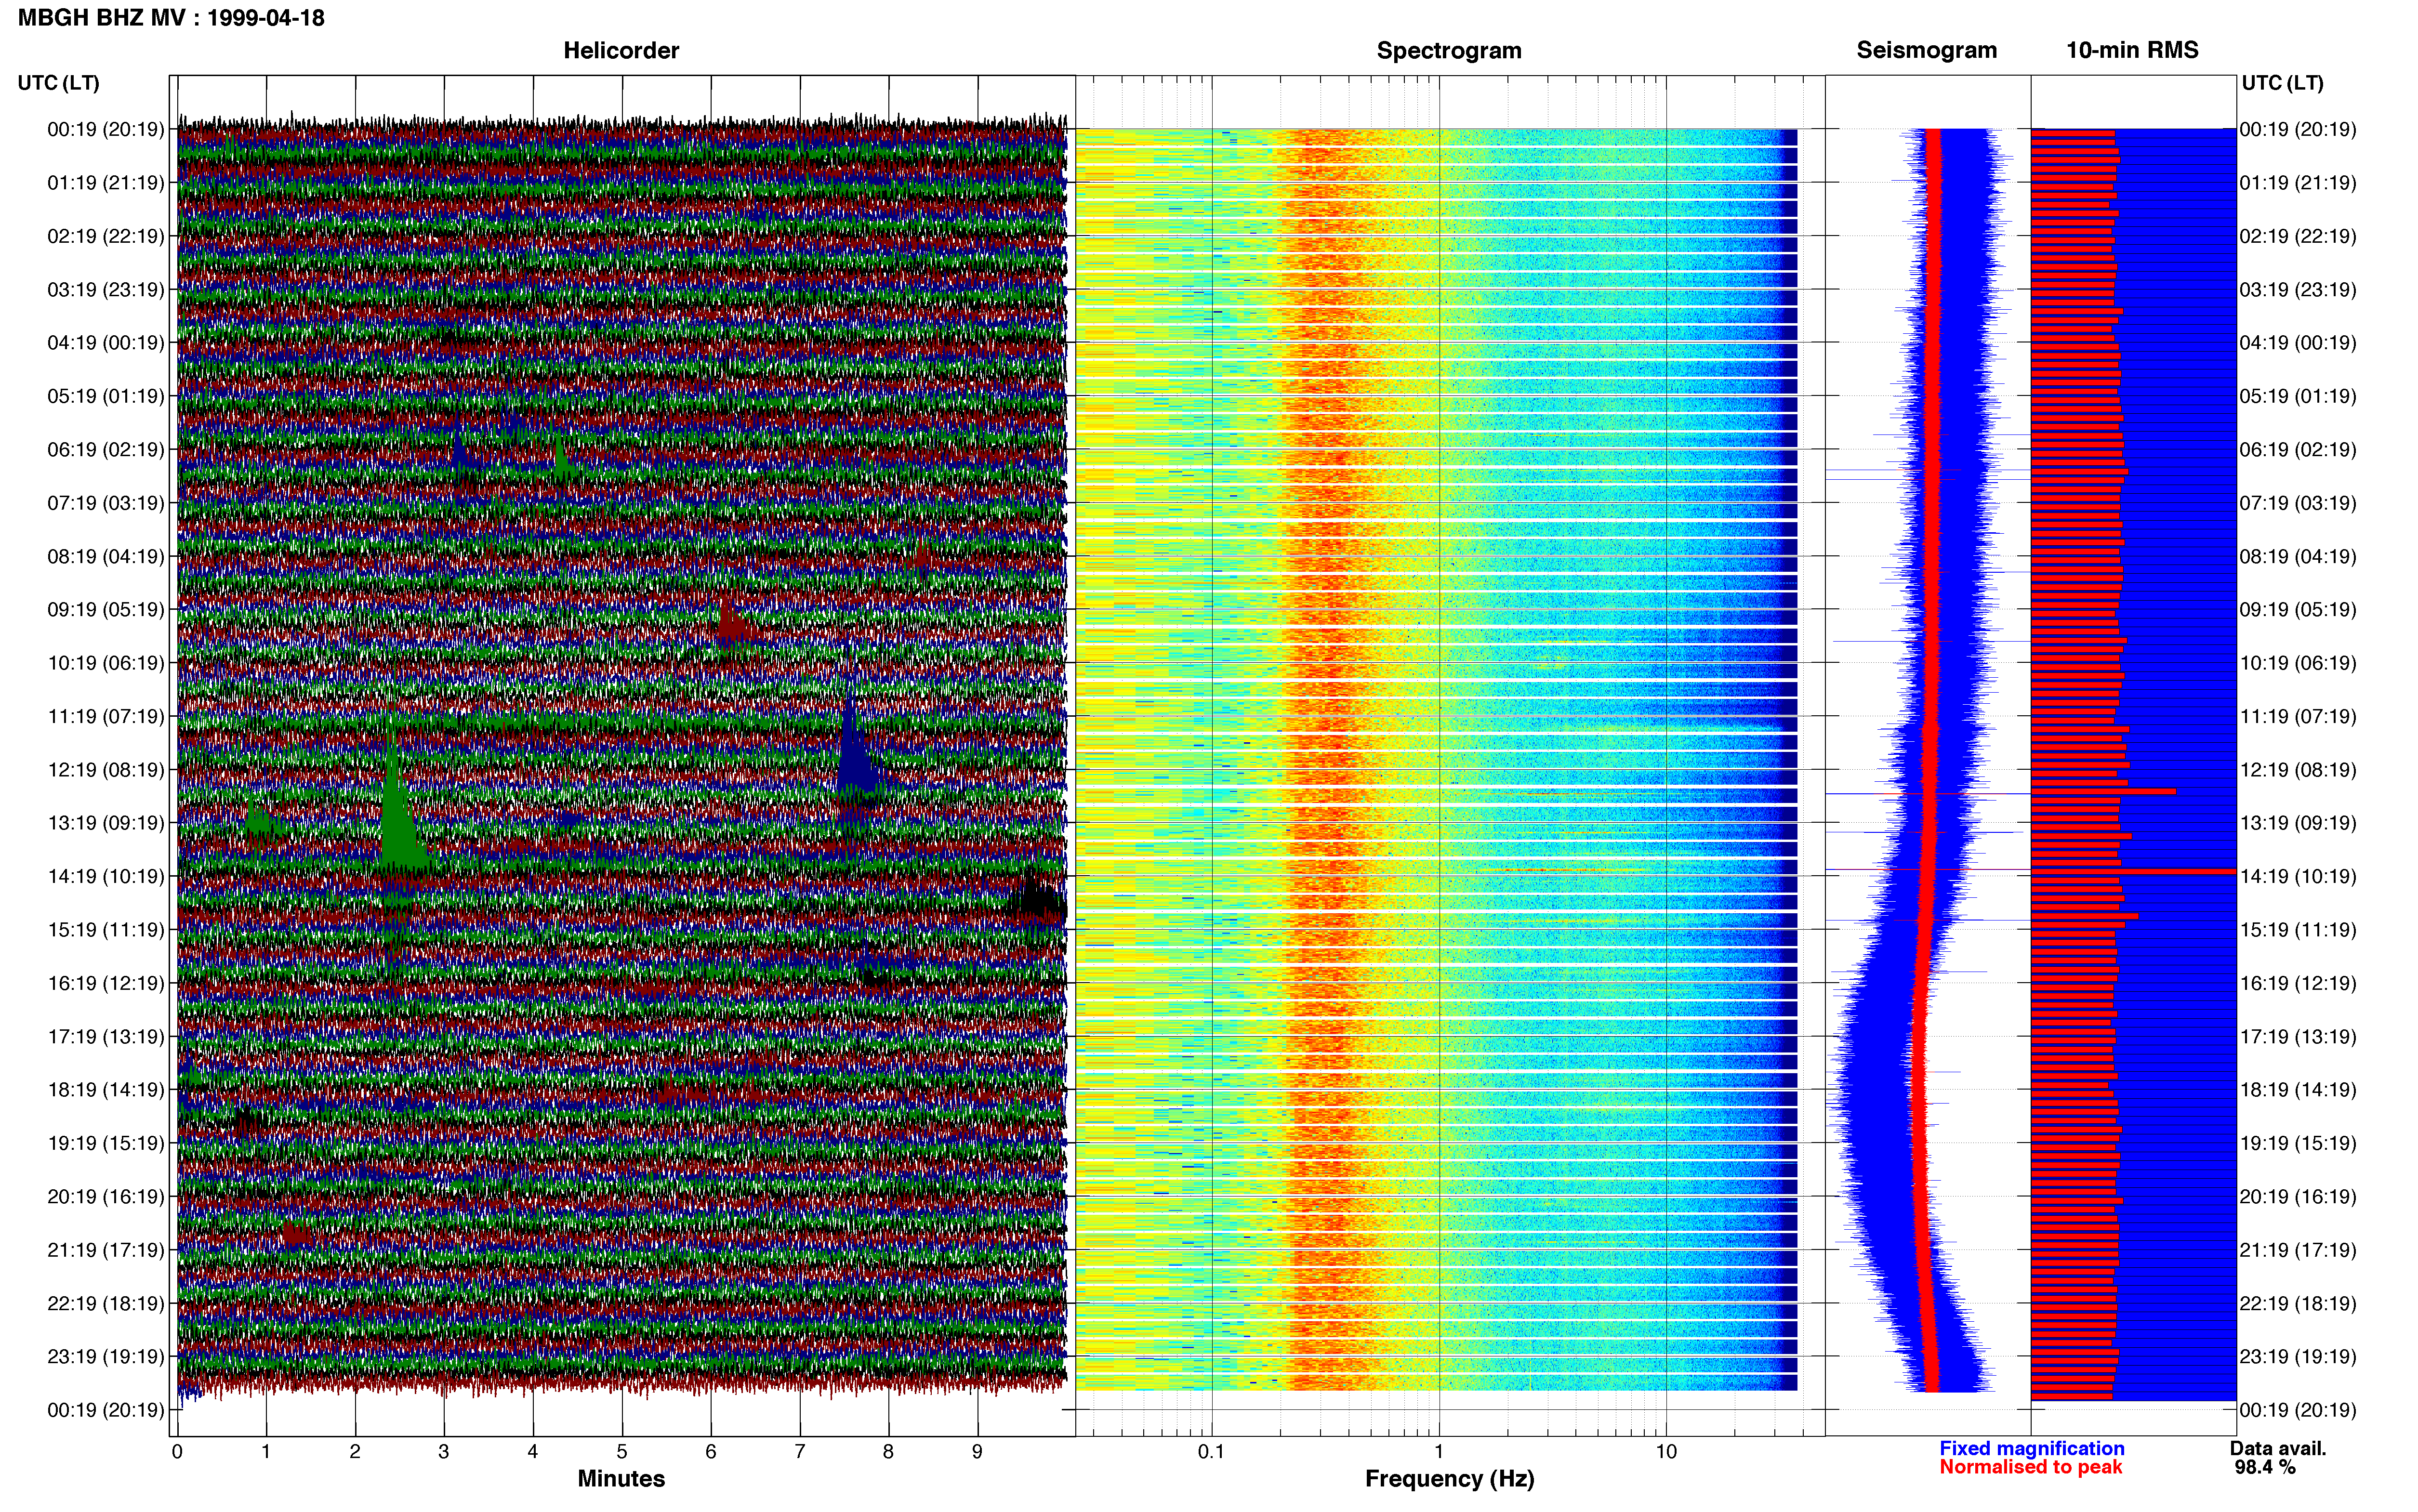The image size is (2418, 1512).
Task: Click the blue Fixed magnification legend text
Action: [2031, 1448]
